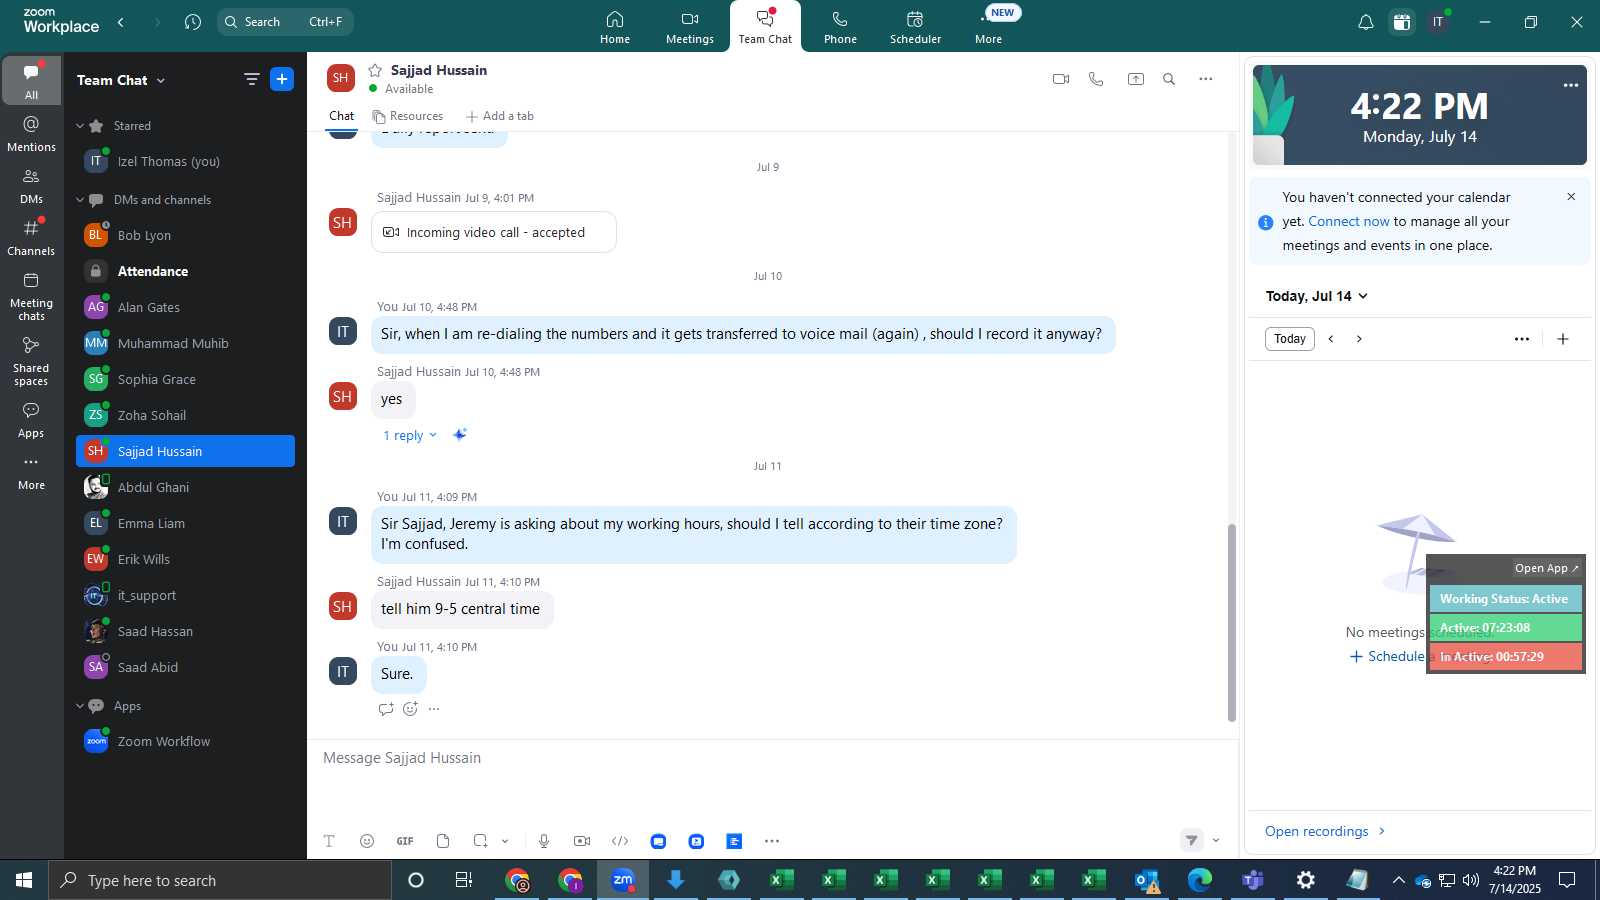This screenshot has width=1600, height=900.
Task: Open chat with Bob Lyon
Action: tap(185, 235)
